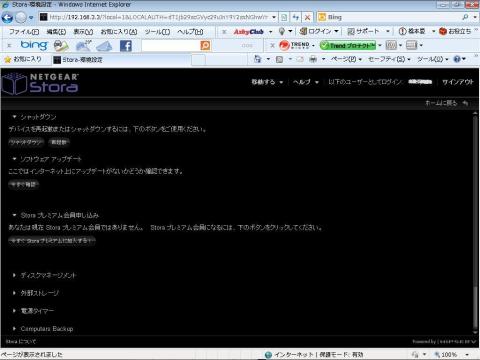
Task: Open the 移動する dropdown in Stora header
Action: pyautogui.click(x=267, y=82)
